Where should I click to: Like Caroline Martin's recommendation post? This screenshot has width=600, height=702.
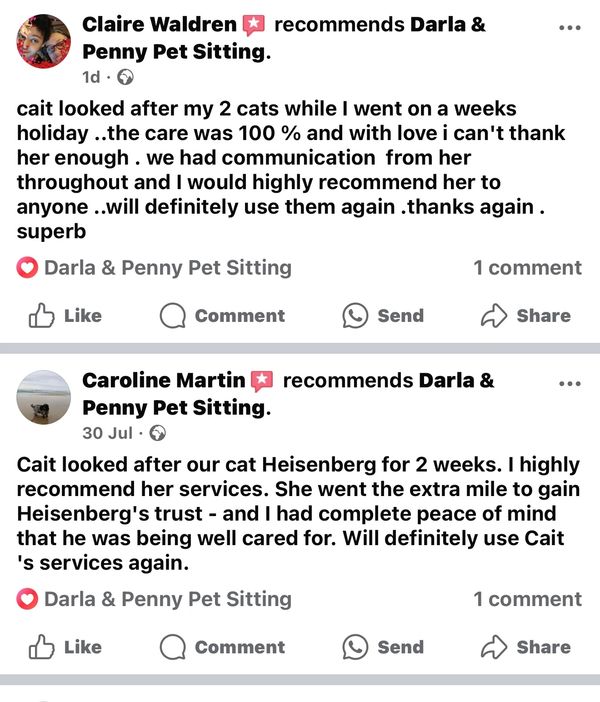[x=66, y=647]
